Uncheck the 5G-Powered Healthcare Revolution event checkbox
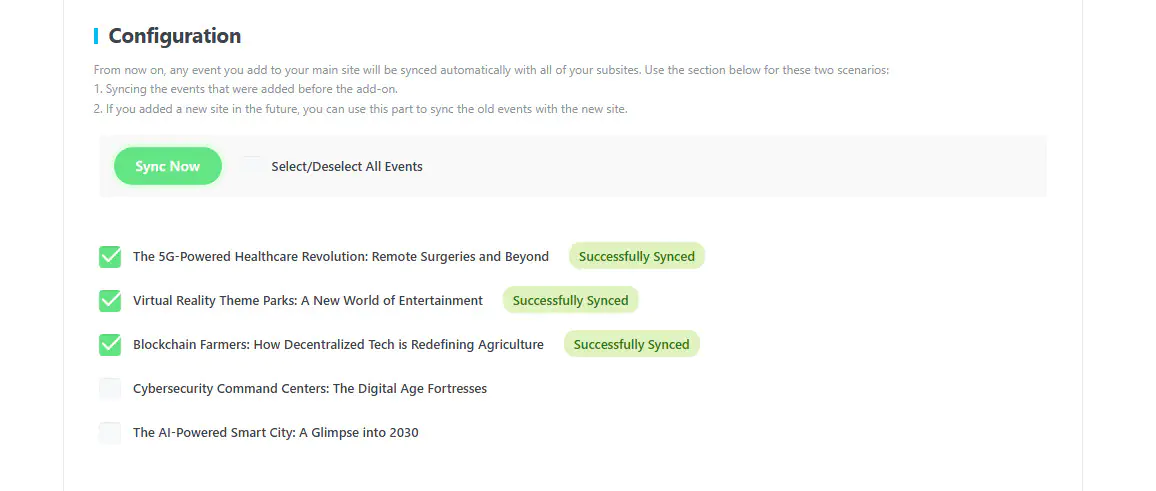1156x491 pixels. point(110,257)
